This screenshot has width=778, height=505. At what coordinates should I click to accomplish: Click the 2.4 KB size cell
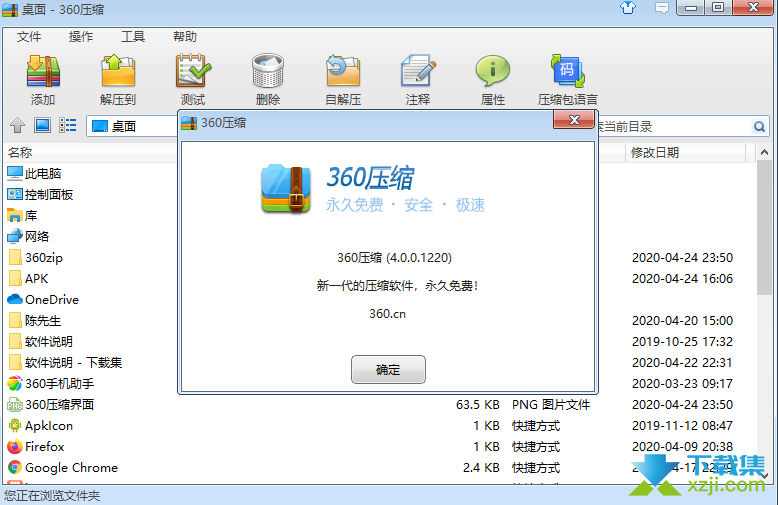481,467
